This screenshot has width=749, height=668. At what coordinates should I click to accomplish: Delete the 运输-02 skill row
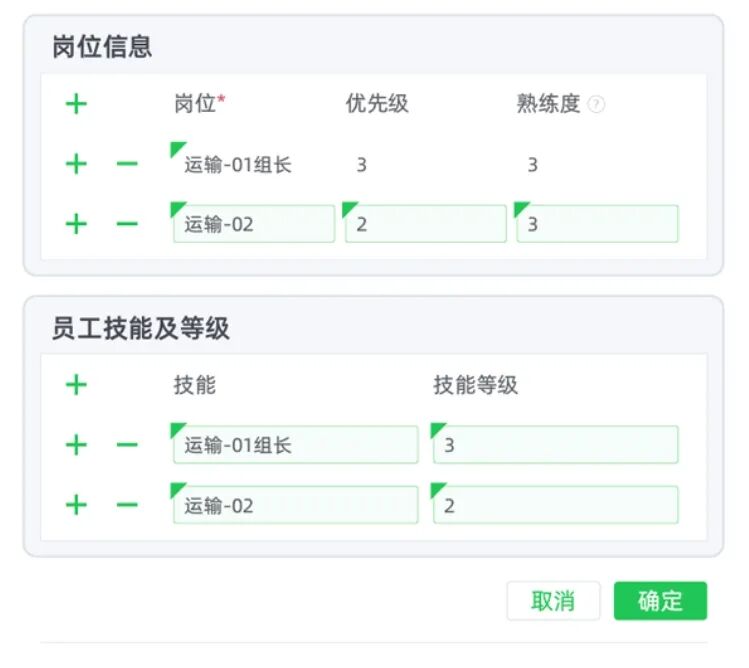(127, 505)
